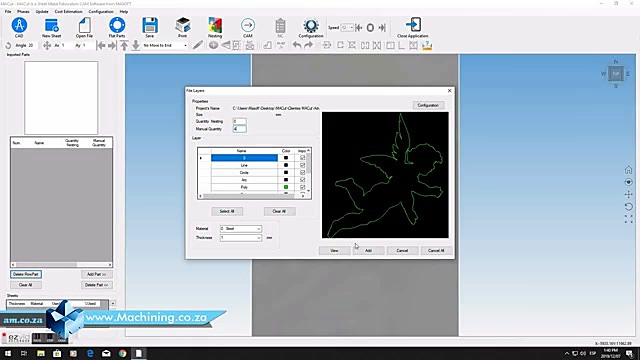This screenshot has height=360, width=640.
Task: Toggle import checkbox for Poly layer
Action: click(x=302, y=187)
